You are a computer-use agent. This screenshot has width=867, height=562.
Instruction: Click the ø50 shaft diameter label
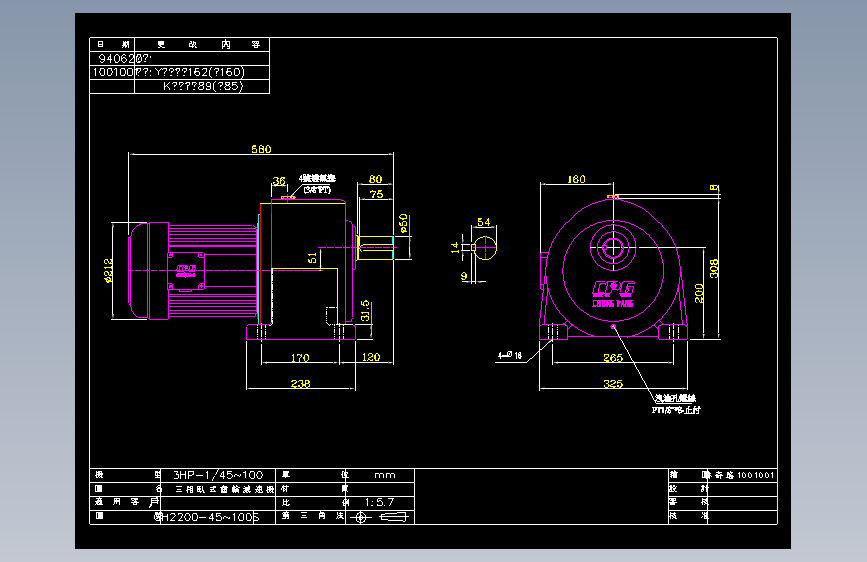[x=403, y=223]
